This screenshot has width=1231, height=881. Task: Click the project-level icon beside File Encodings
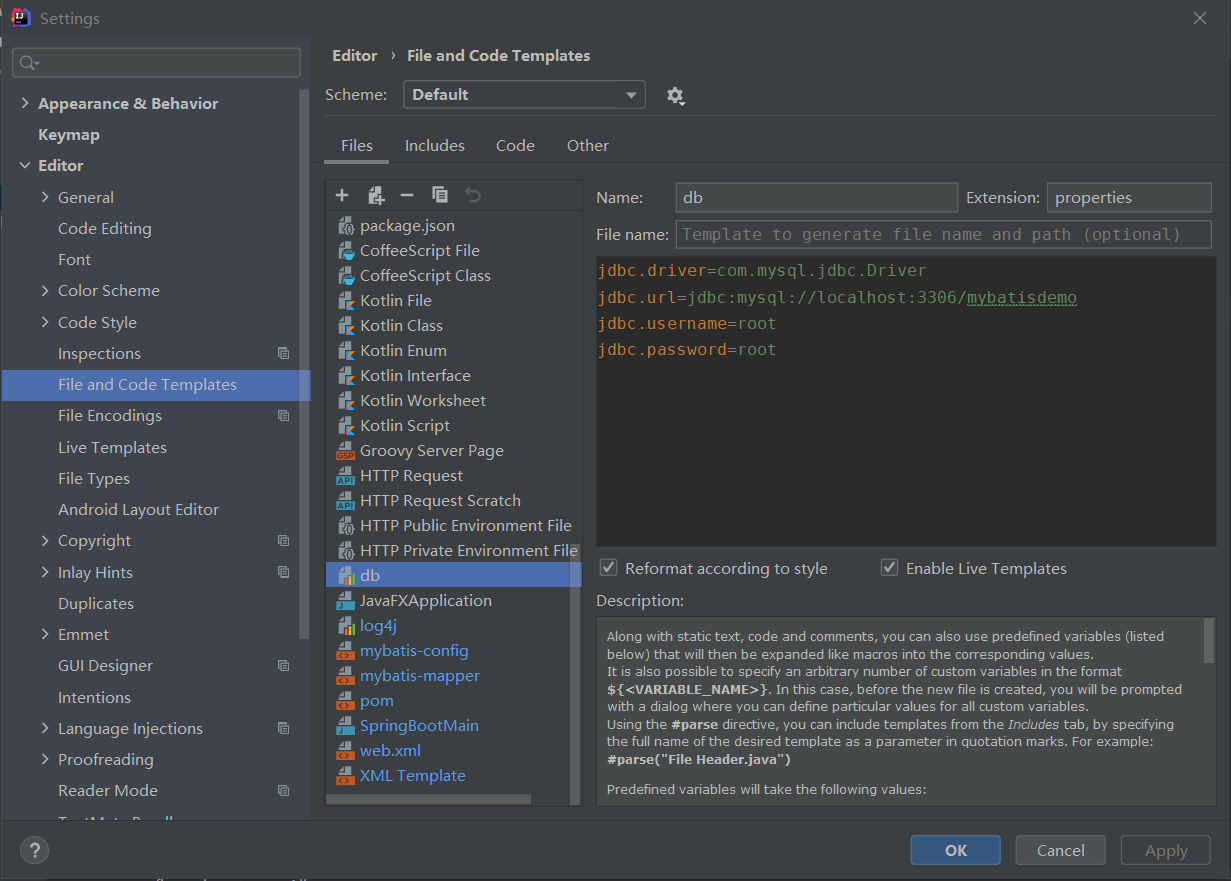coord(283,415)
